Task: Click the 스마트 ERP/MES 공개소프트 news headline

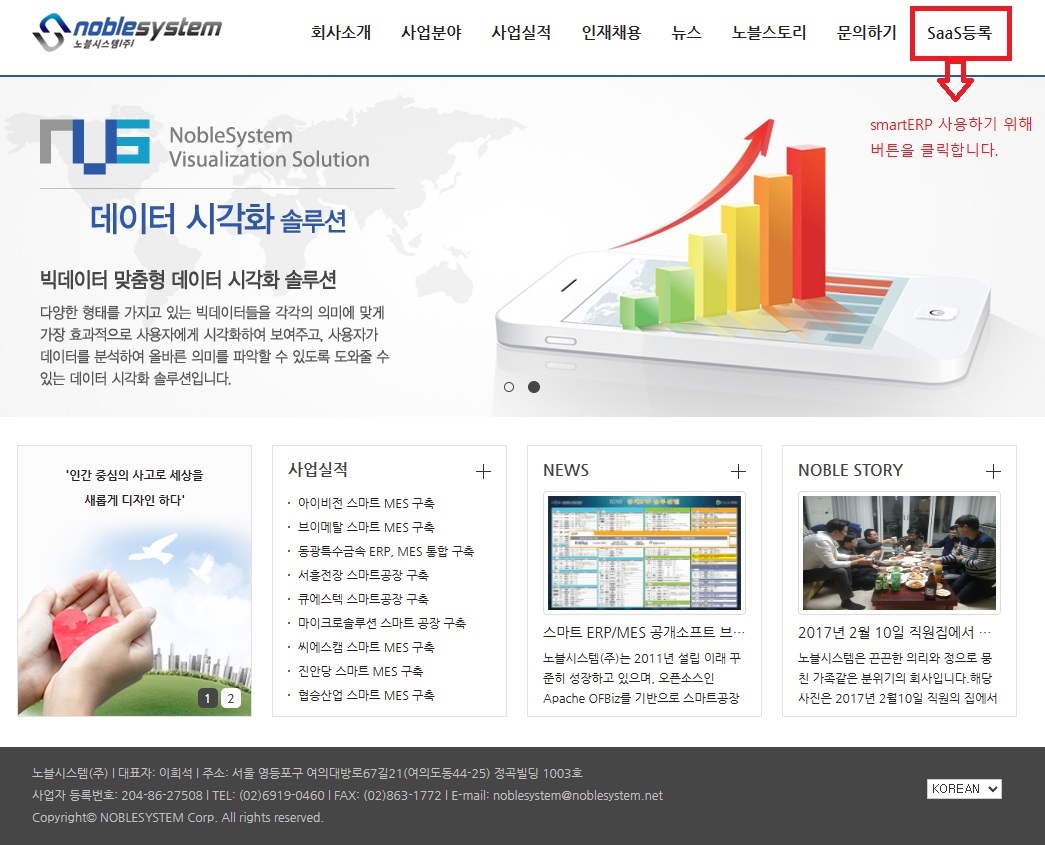Action: tap(644, 633)
